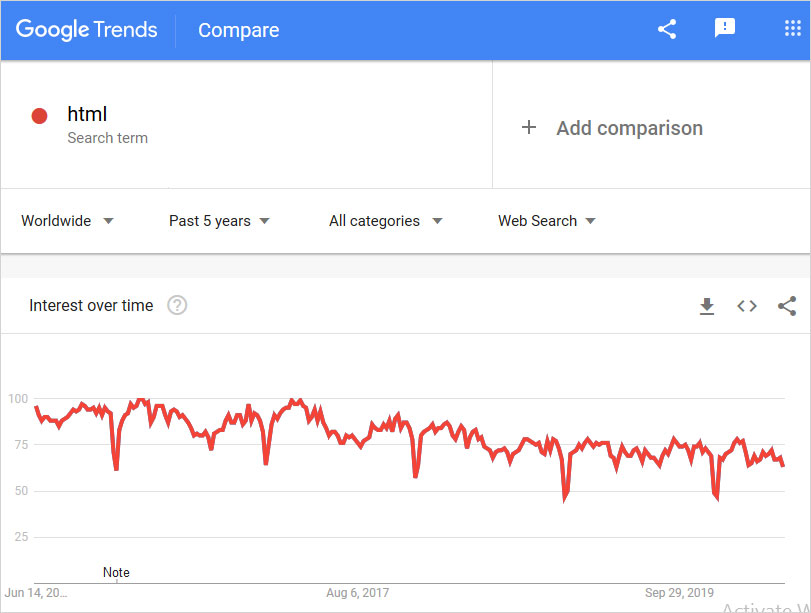Click the plus icon for comparison
The height and width of the screenshot is (613, 811).
[x=529, y=128]
